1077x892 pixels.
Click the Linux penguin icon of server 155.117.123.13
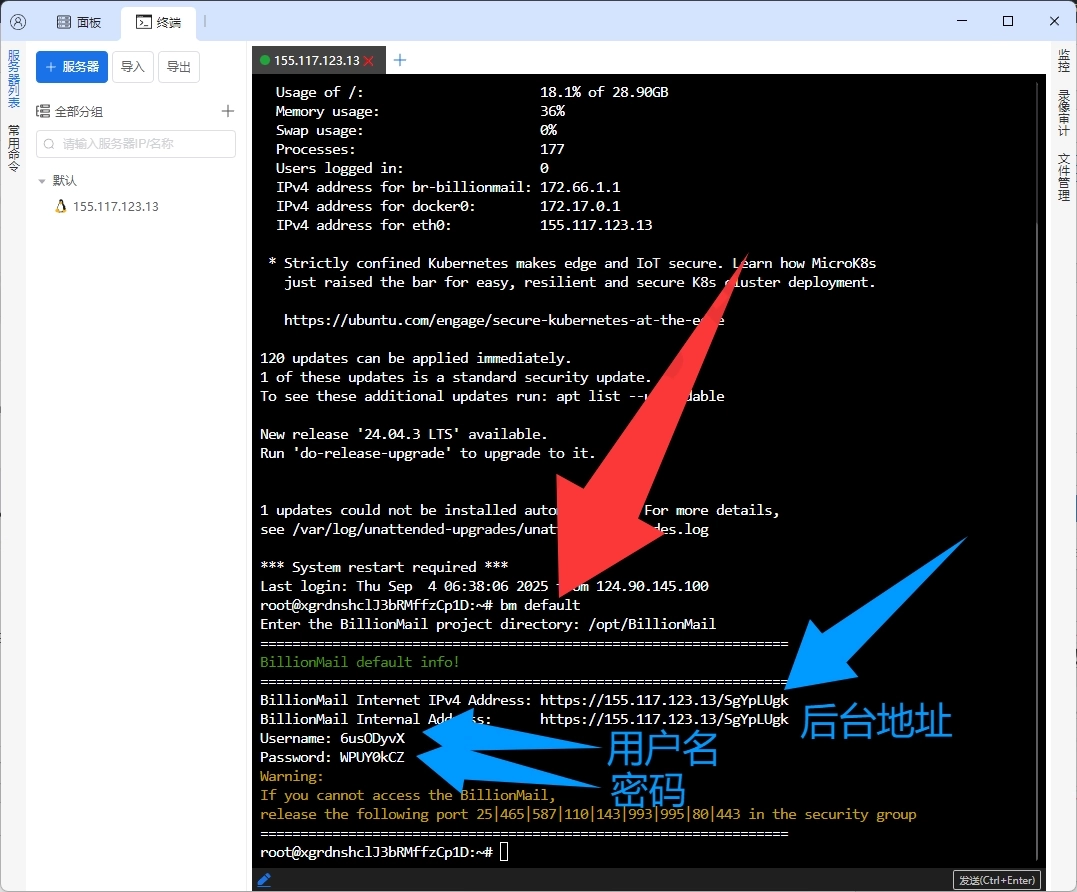point(60,206)
